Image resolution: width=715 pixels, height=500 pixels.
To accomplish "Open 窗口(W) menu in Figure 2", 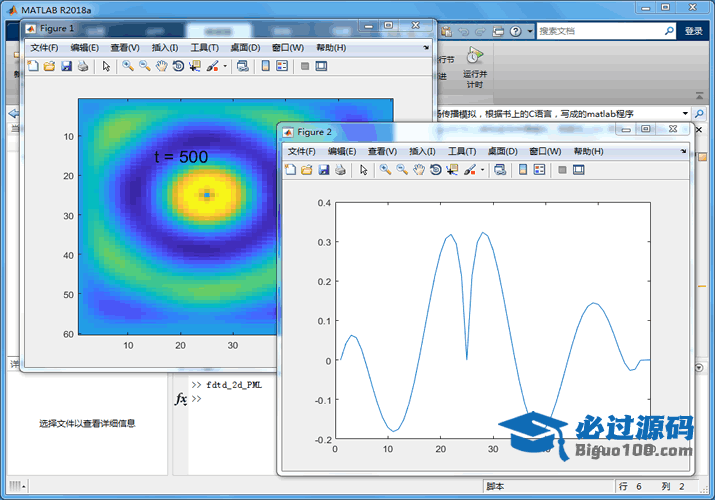I will tap(545, 151).
